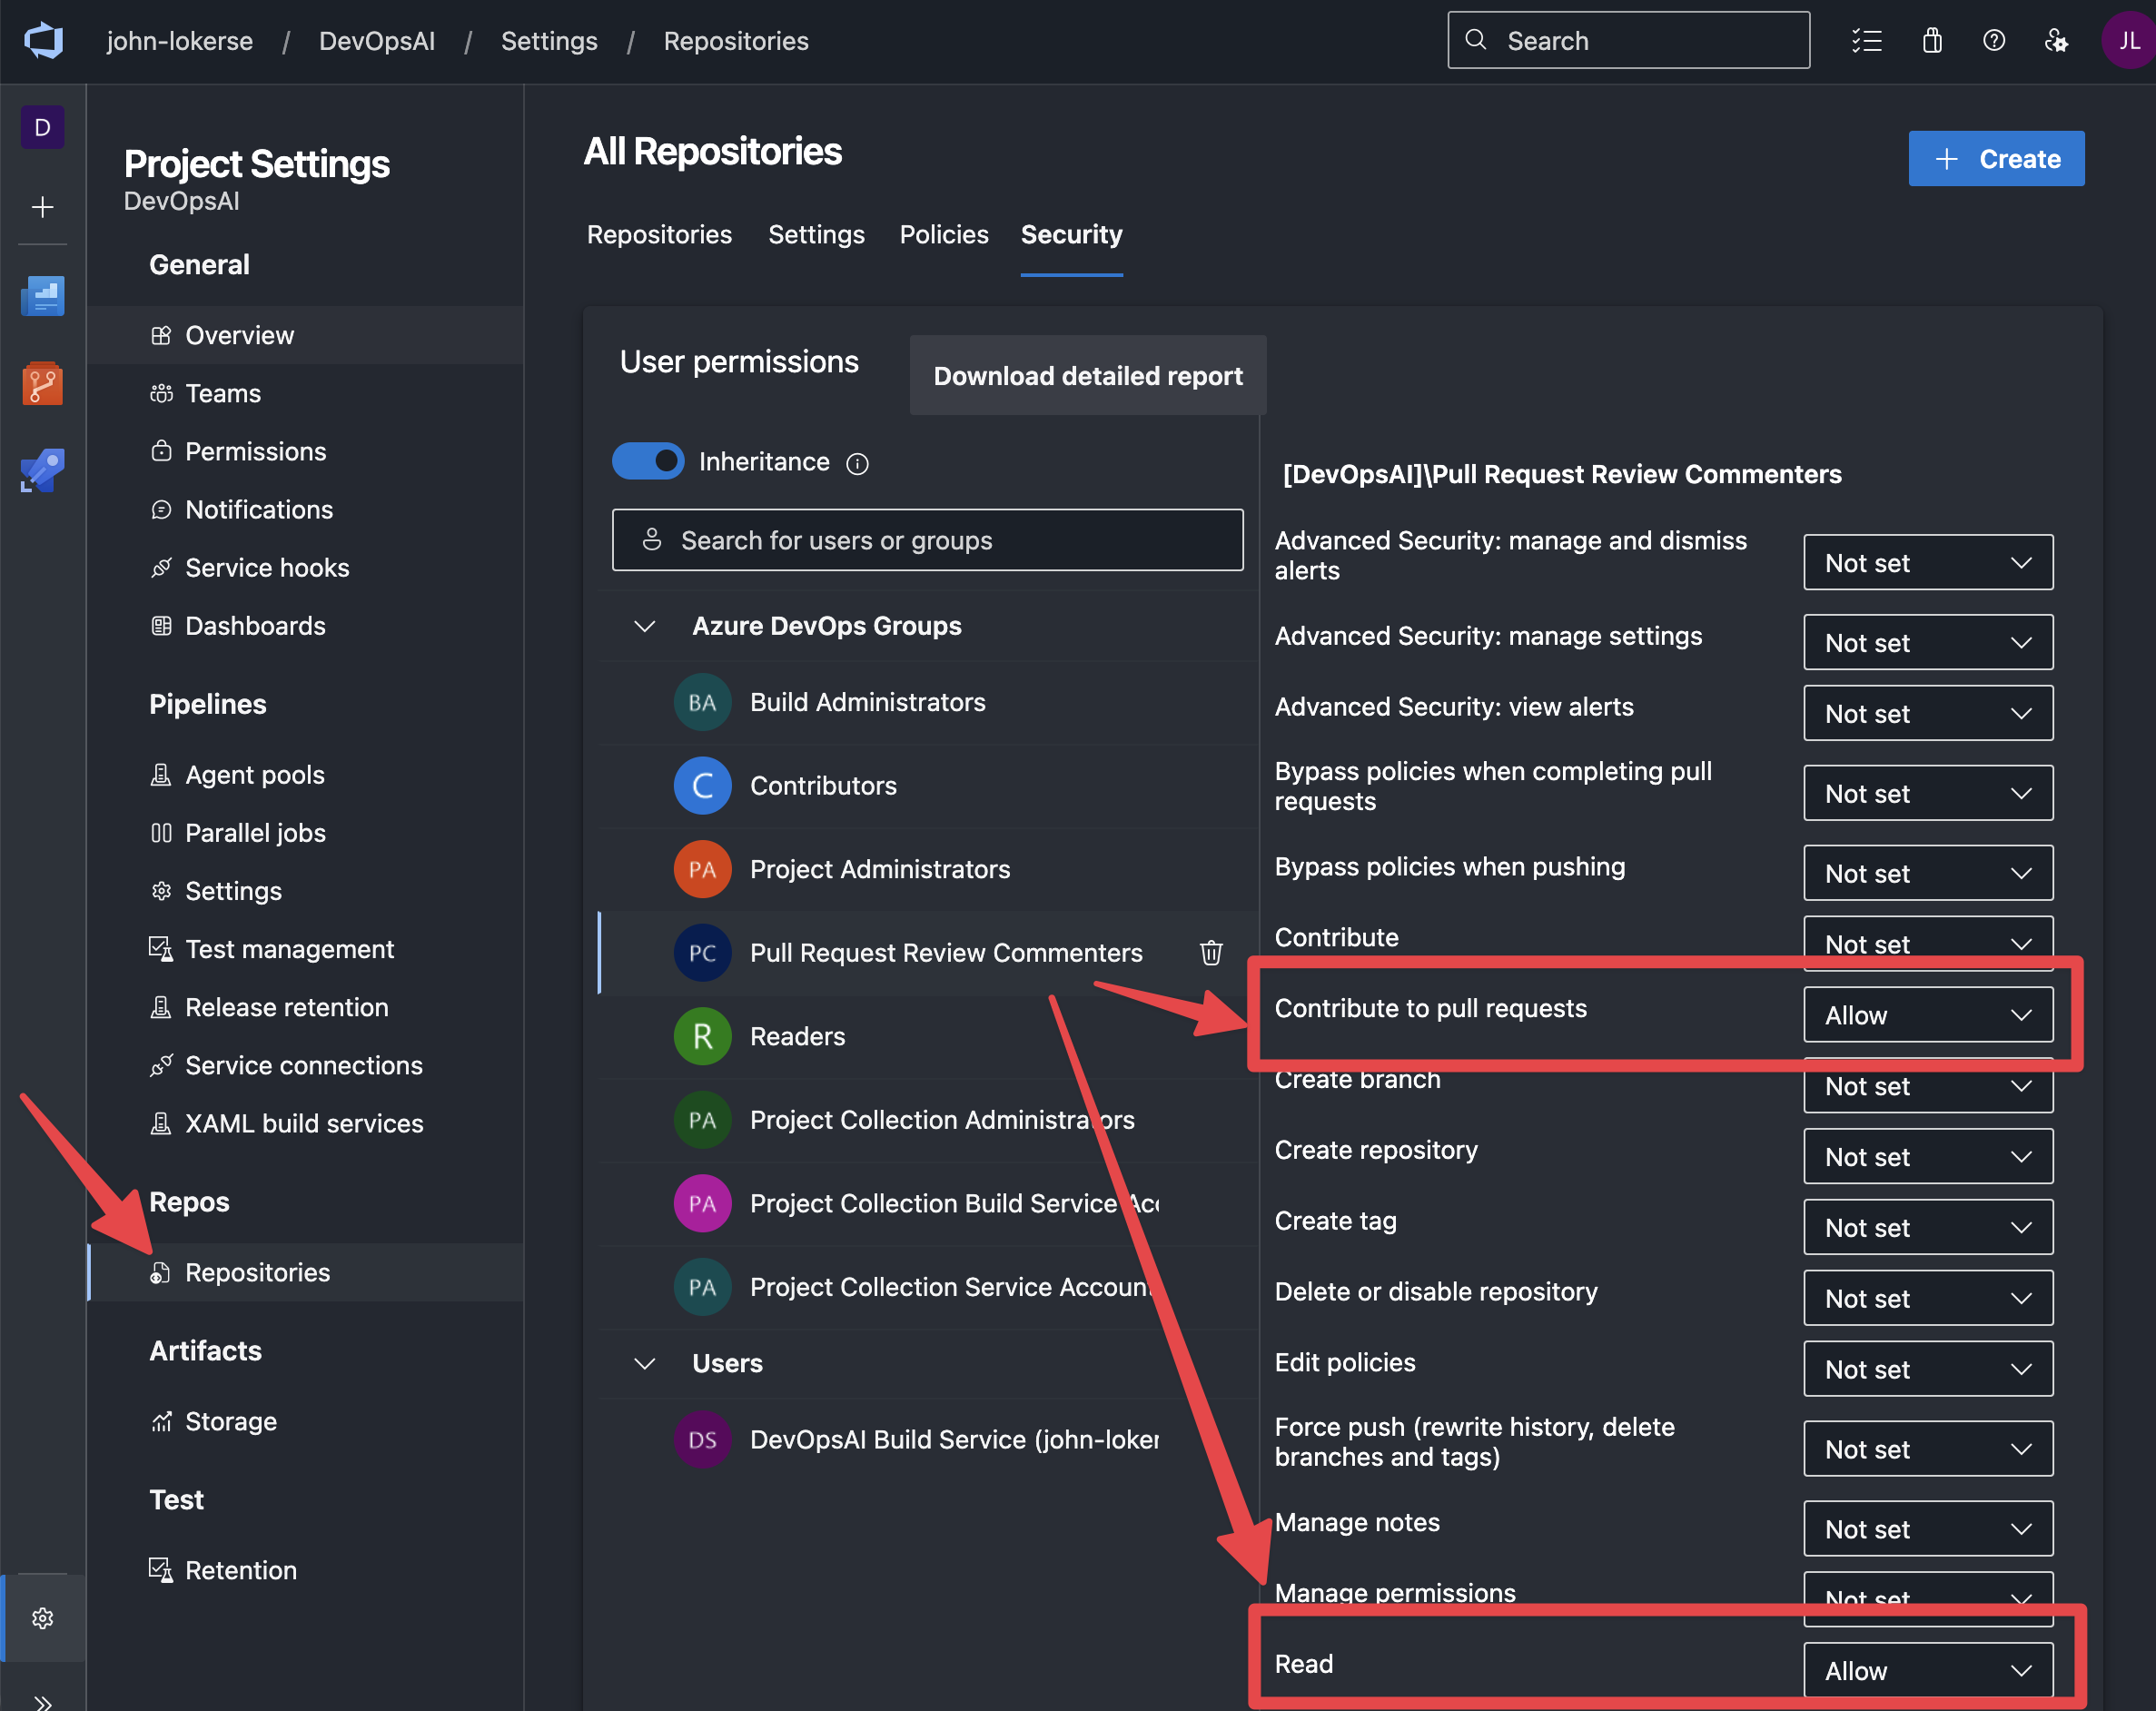Image resolution: width=2156 pixels, height=1711 pixels.
Task: Collapse the Azure DevOps Groups section
Action: coord(645,626)
